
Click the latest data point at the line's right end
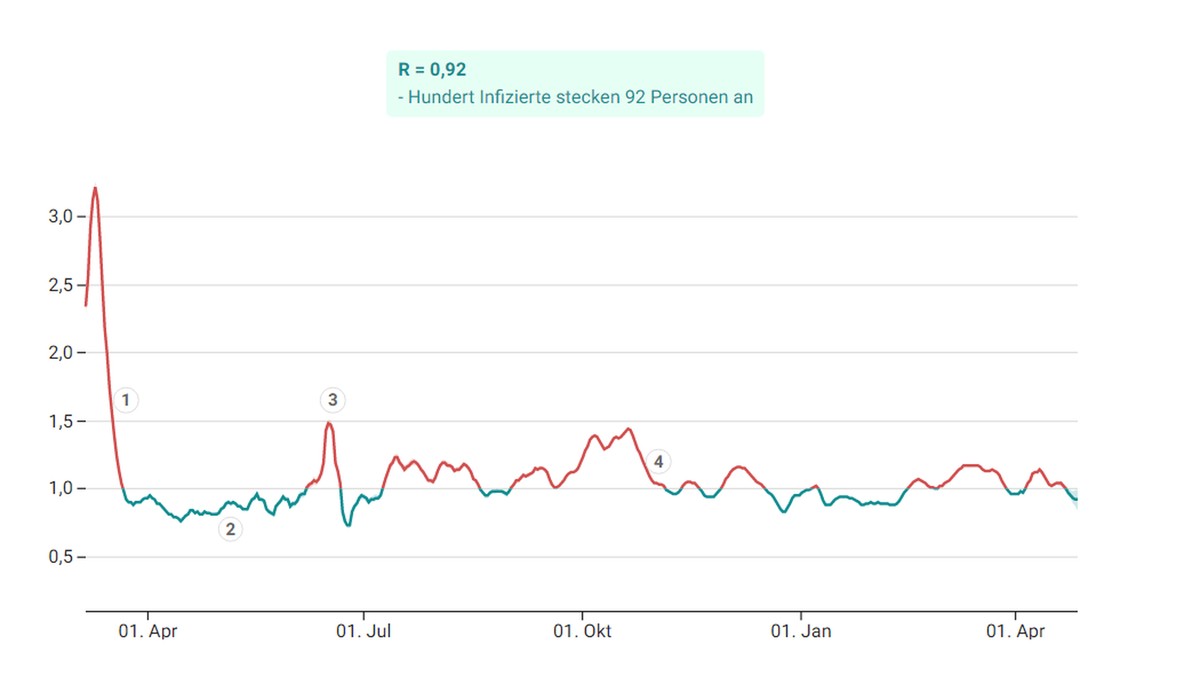[1076, 499]
